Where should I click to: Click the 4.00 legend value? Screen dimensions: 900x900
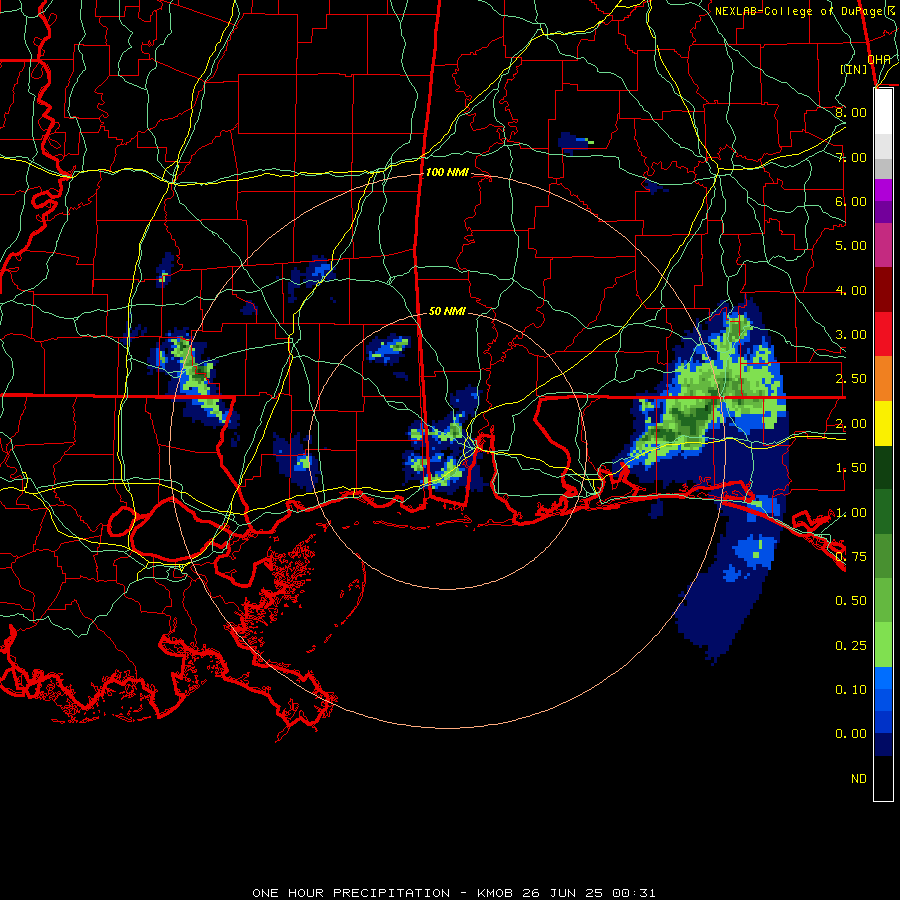pos(851,290)
